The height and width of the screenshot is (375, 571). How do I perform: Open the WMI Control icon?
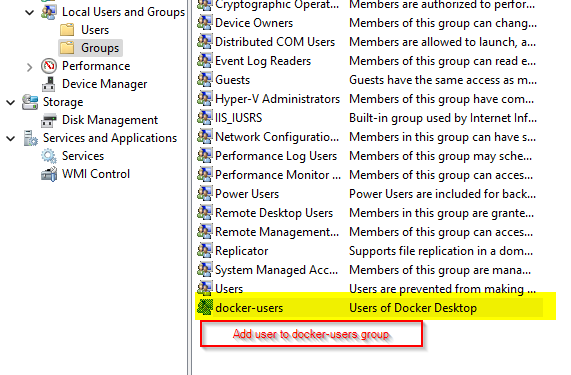(x=49, y=174)
